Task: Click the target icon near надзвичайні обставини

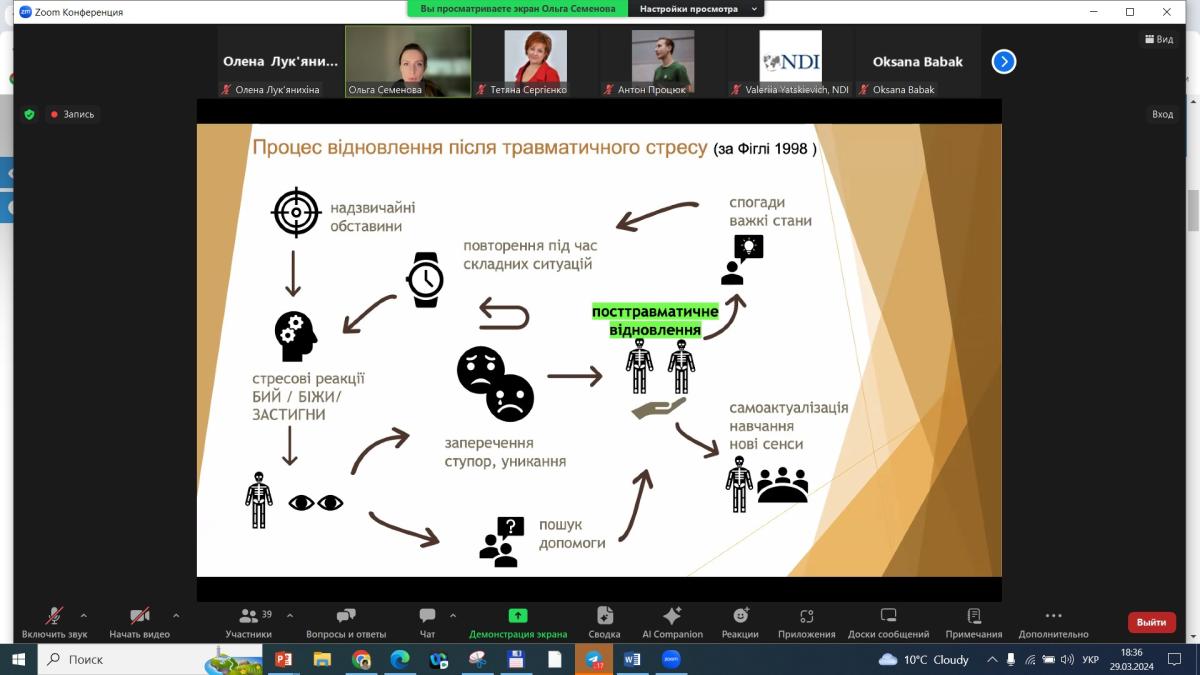Action: [295, 210]
